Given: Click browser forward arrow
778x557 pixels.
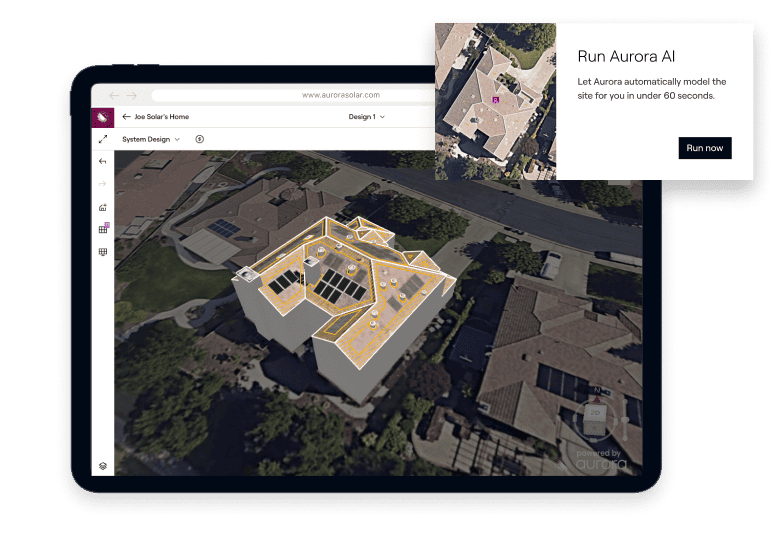Looking at the screenshot, I should click(x=131, y=95).
